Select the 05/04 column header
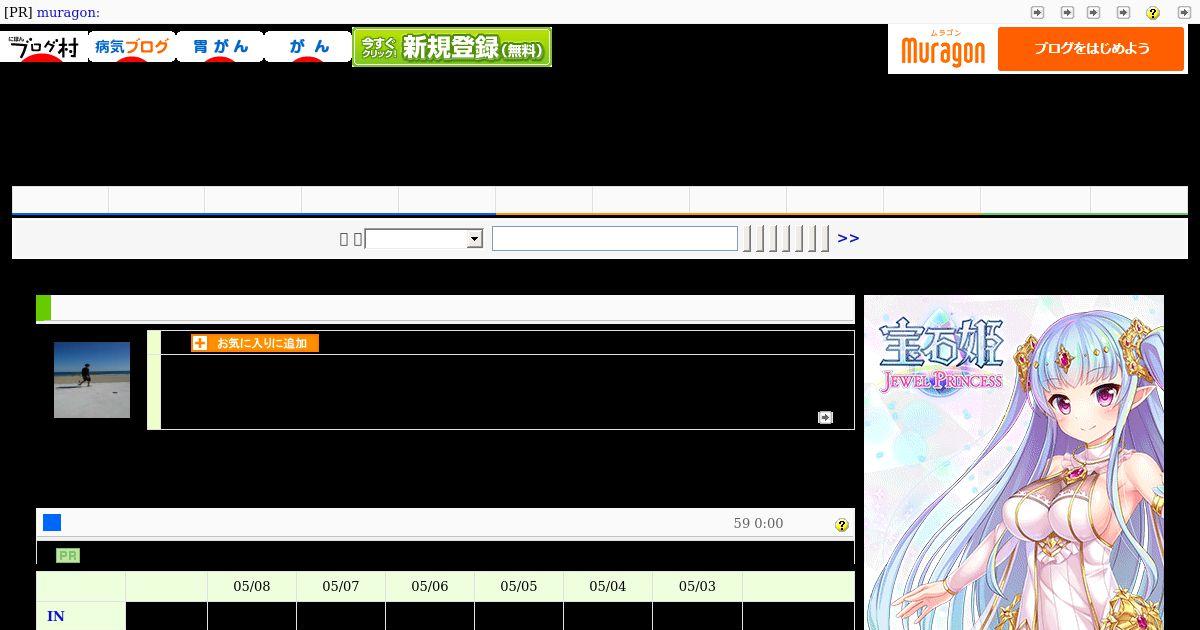Screen dimensions: 1200x630 608,586
